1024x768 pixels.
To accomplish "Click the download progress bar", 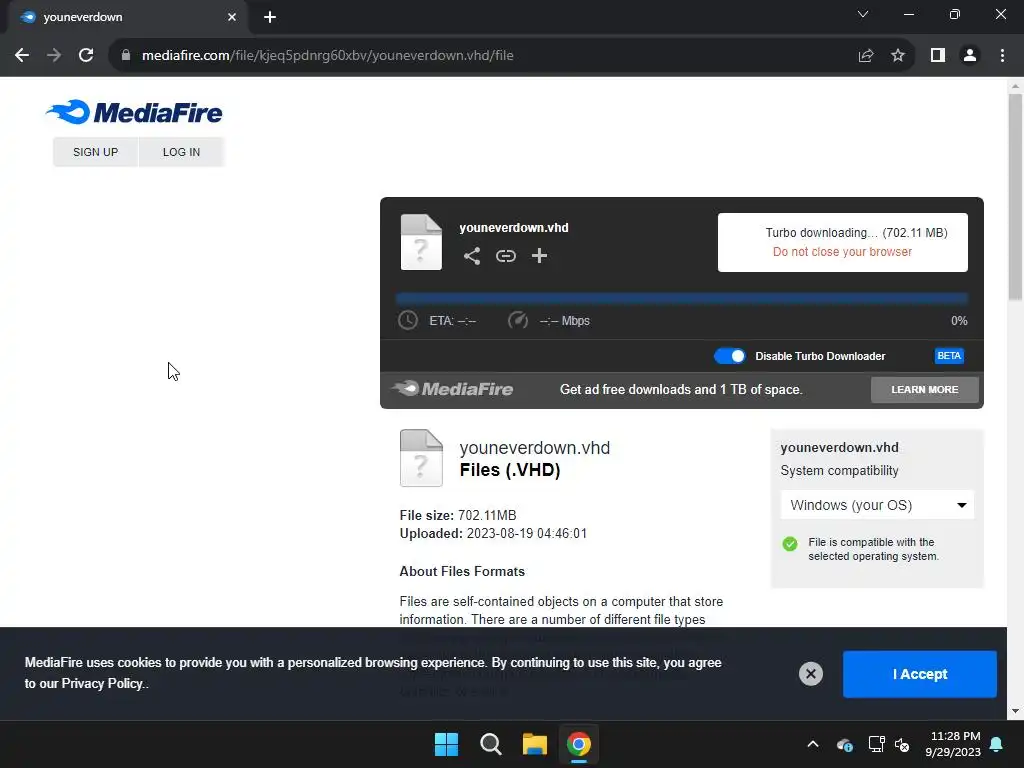I will tap(681, 298).
